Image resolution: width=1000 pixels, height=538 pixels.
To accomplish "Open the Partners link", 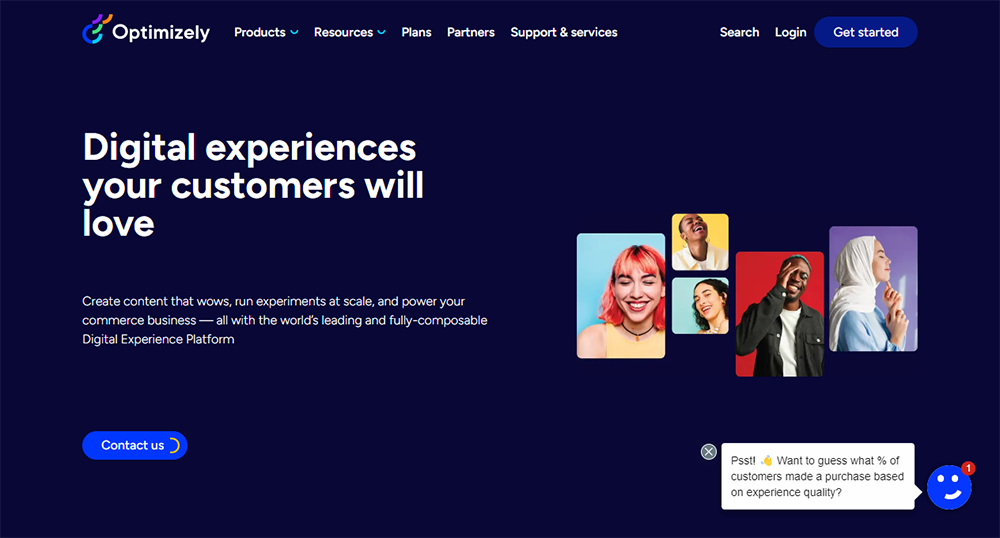I will [x=471, y=32].
